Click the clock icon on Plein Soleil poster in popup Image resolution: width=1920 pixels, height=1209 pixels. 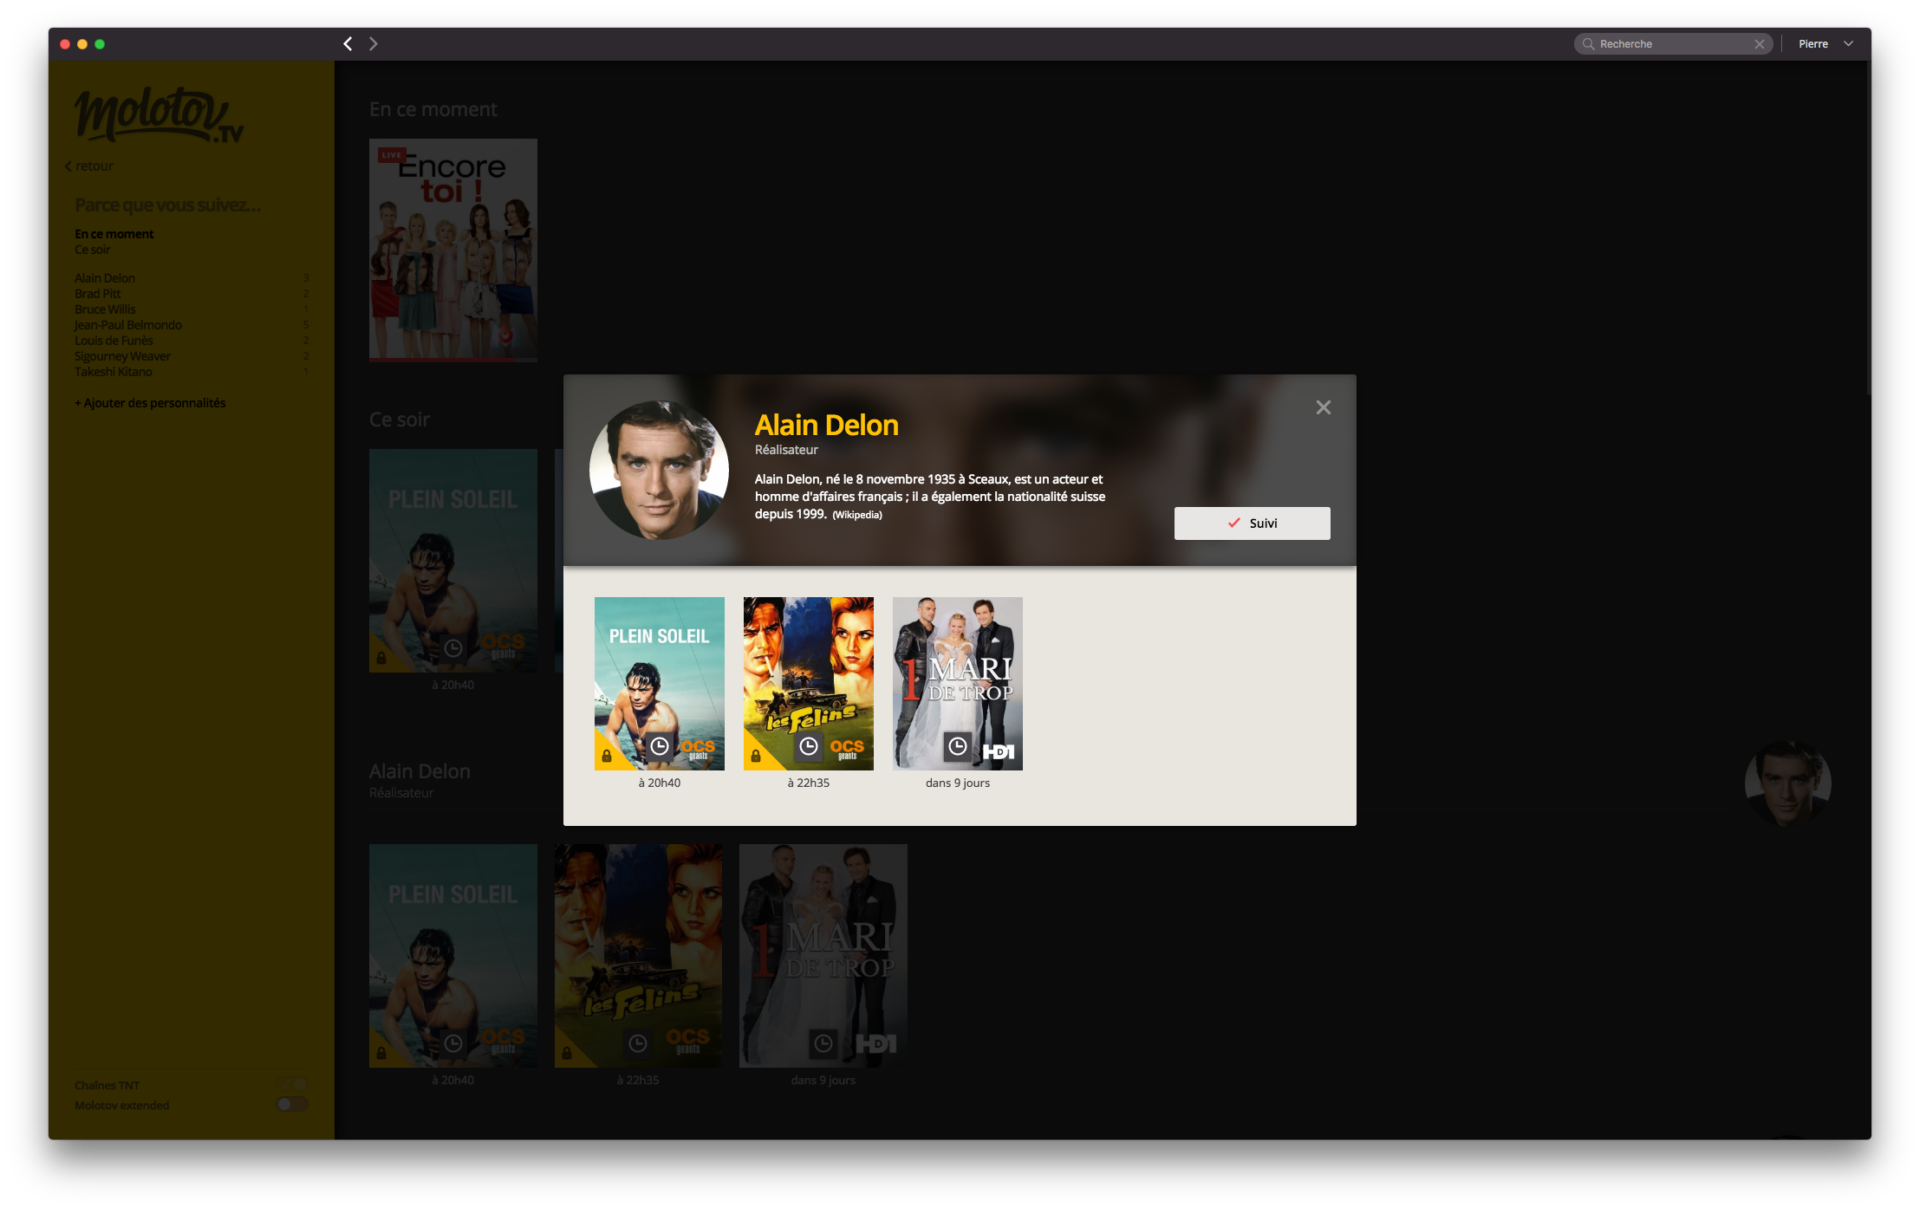coord(659,746)
